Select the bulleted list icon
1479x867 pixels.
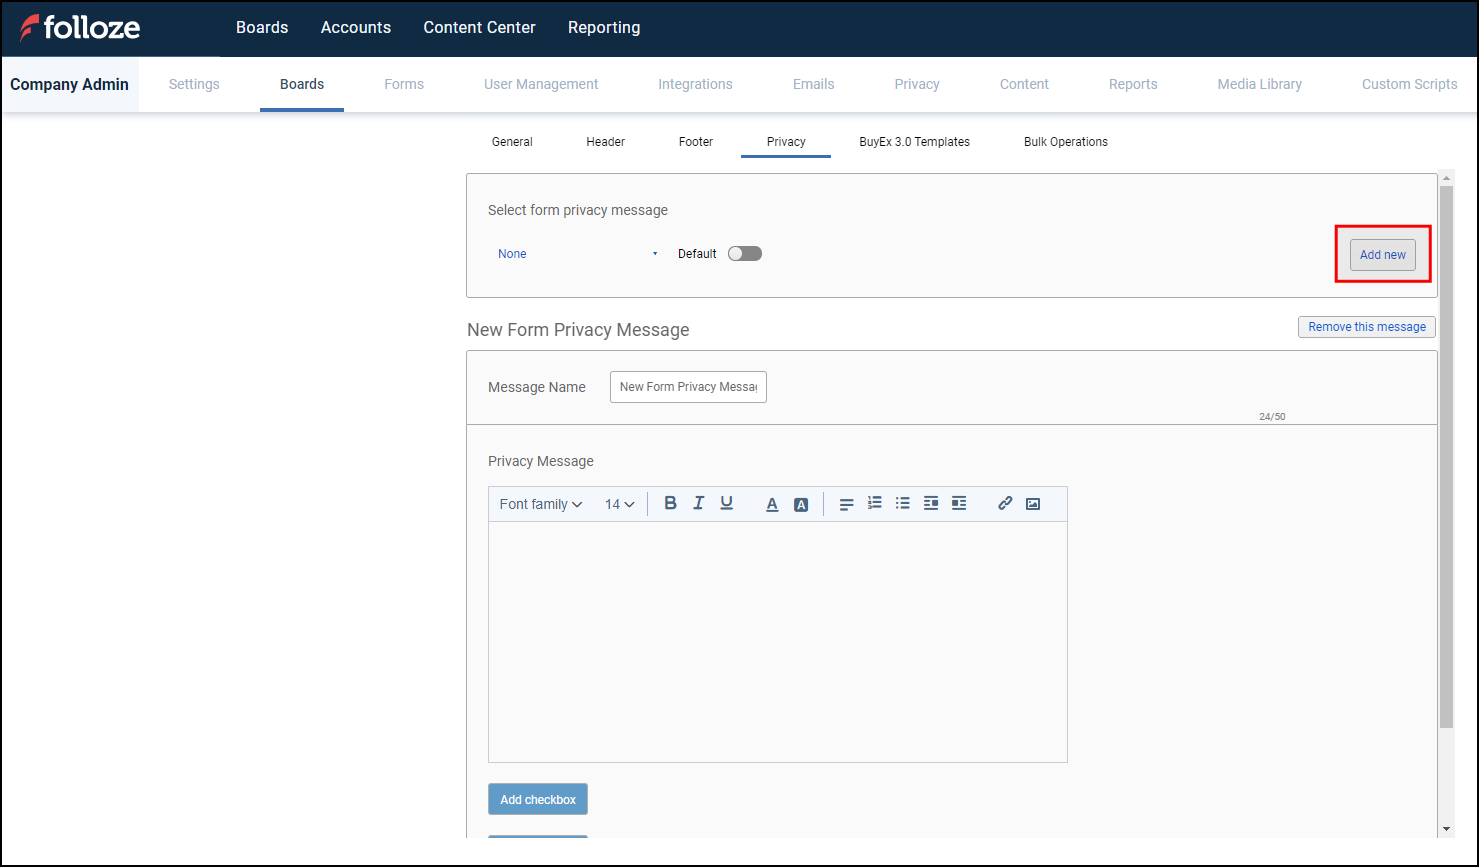(x=903, y=503)
